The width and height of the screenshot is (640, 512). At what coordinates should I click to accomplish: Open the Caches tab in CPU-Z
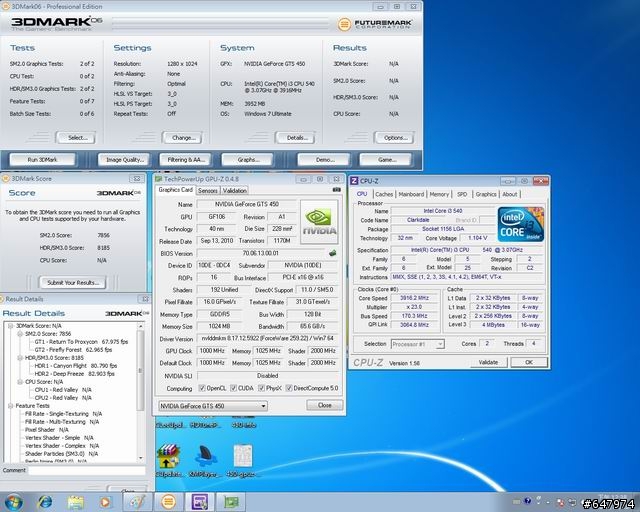tap(384, 194)
